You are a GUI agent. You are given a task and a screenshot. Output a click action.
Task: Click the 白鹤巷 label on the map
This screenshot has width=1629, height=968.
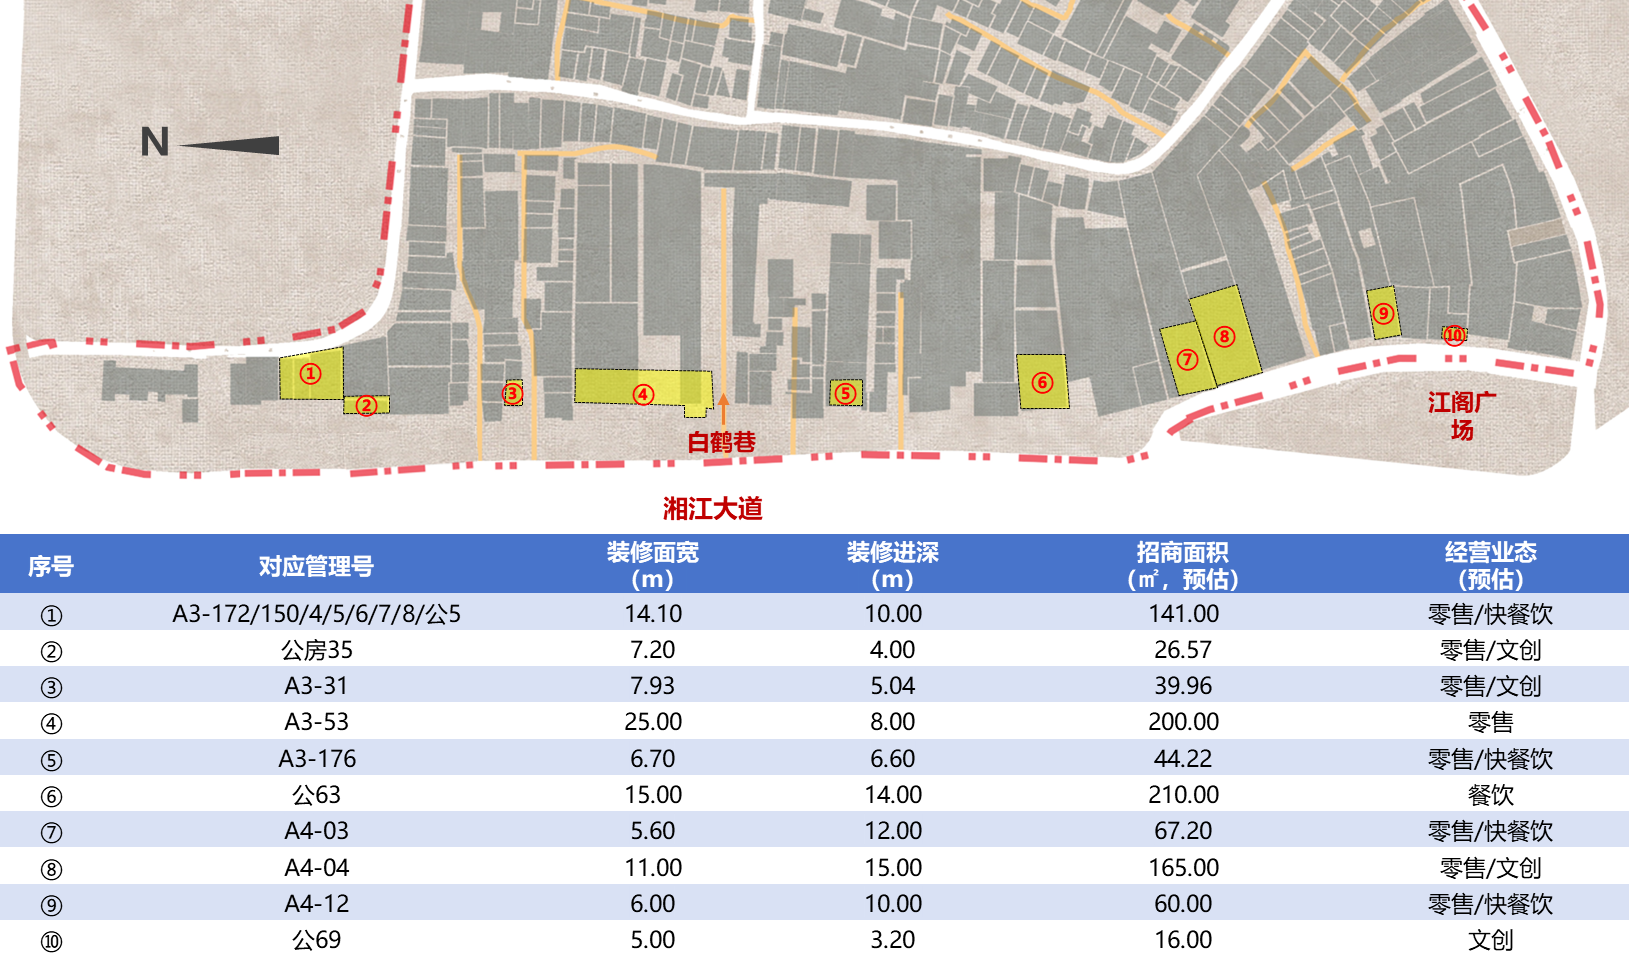721,442
